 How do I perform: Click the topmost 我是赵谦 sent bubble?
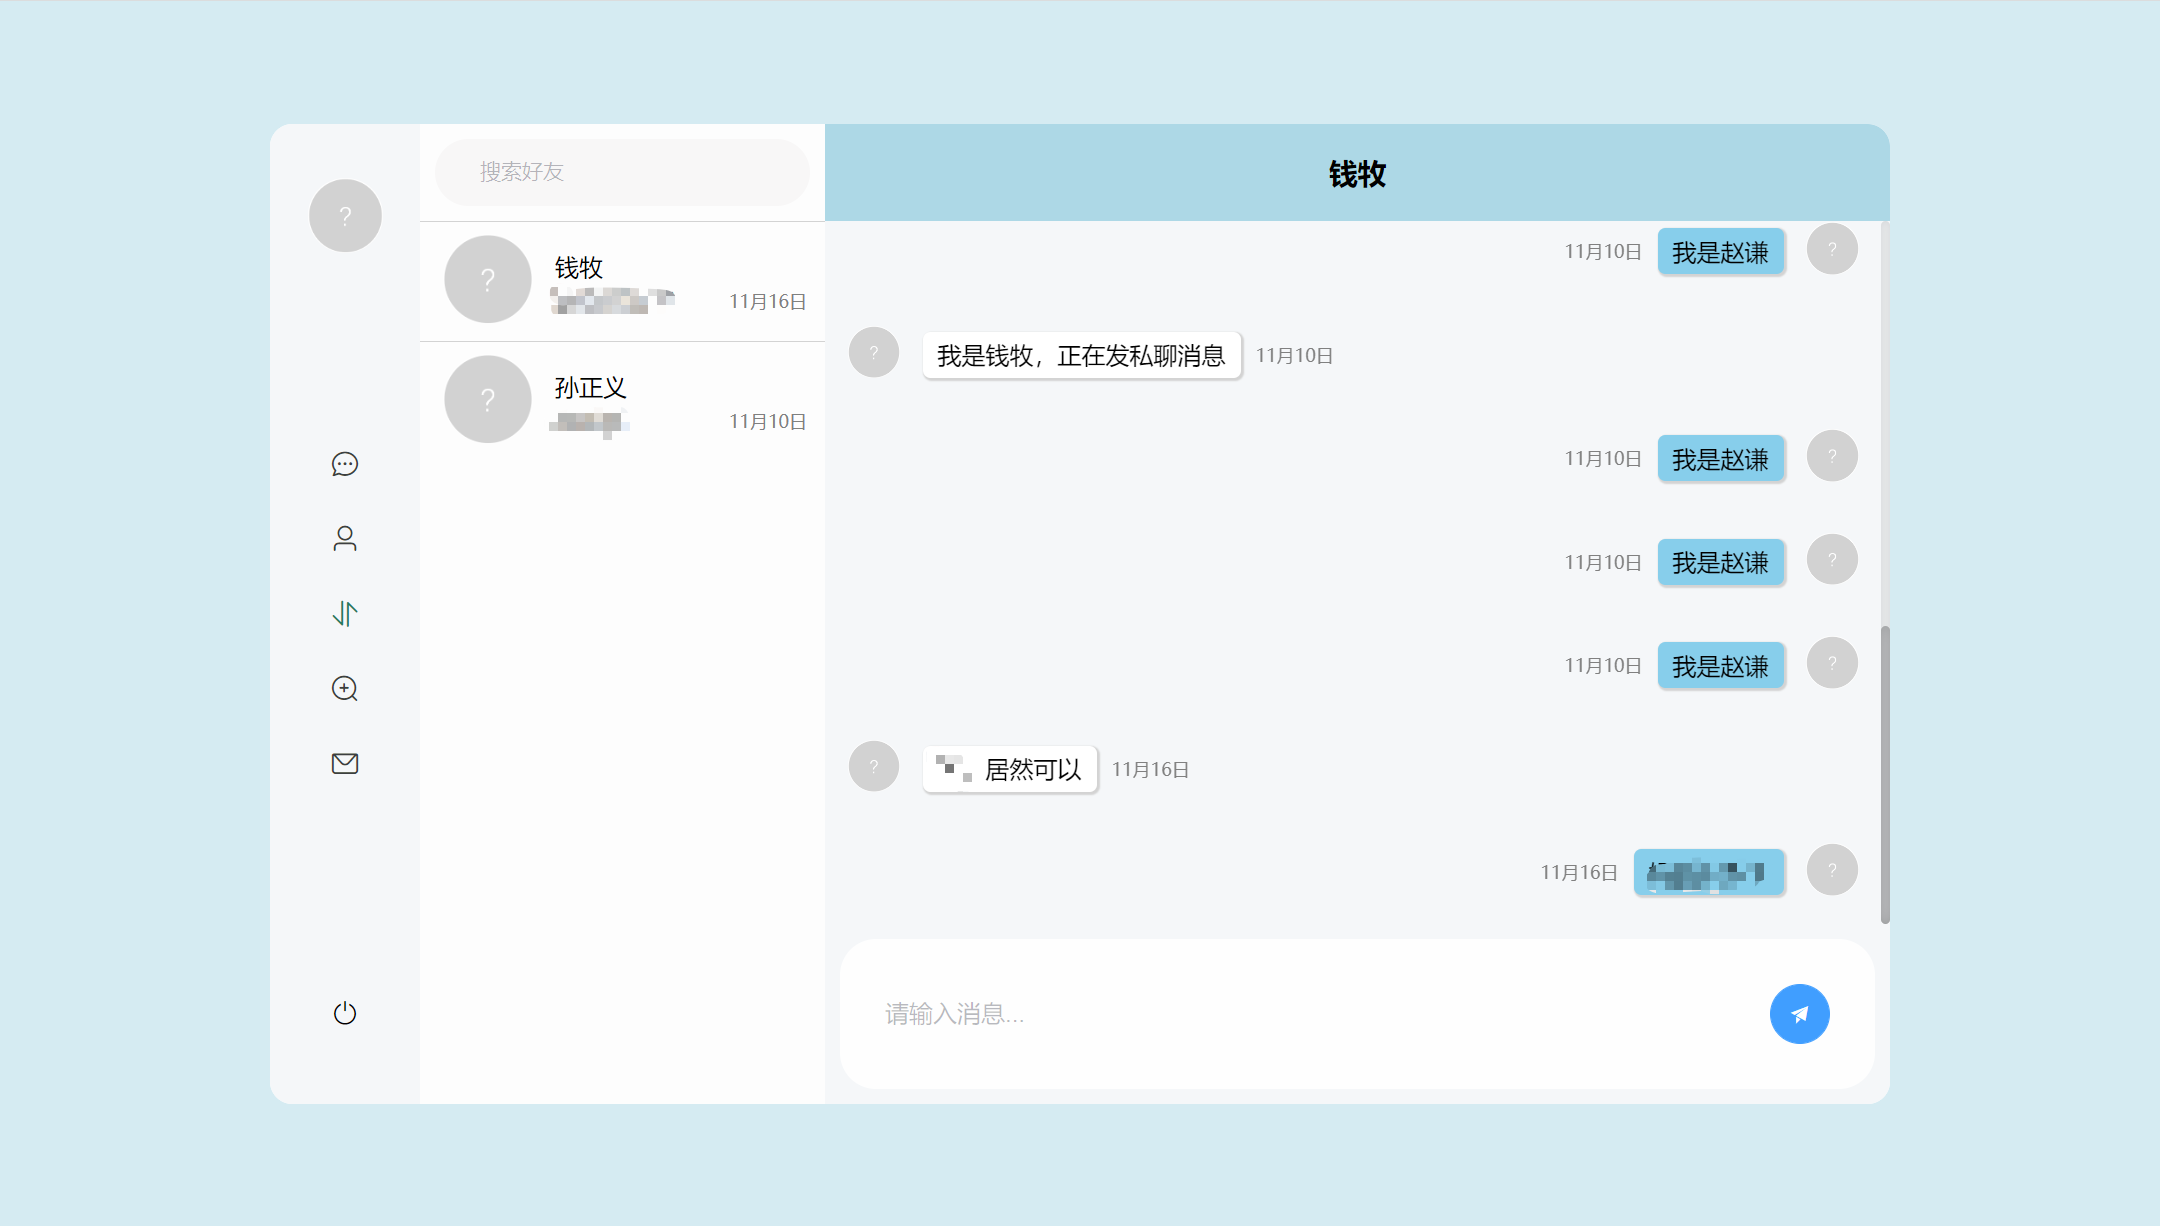click(1720, 252)
